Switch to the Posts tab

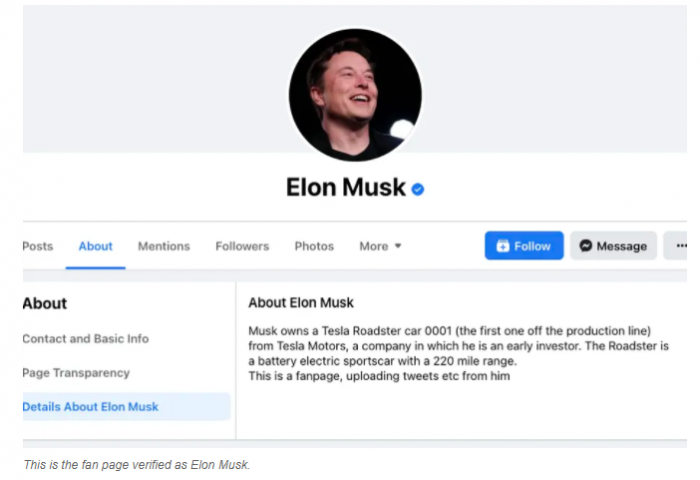click(x=37, y=246)
